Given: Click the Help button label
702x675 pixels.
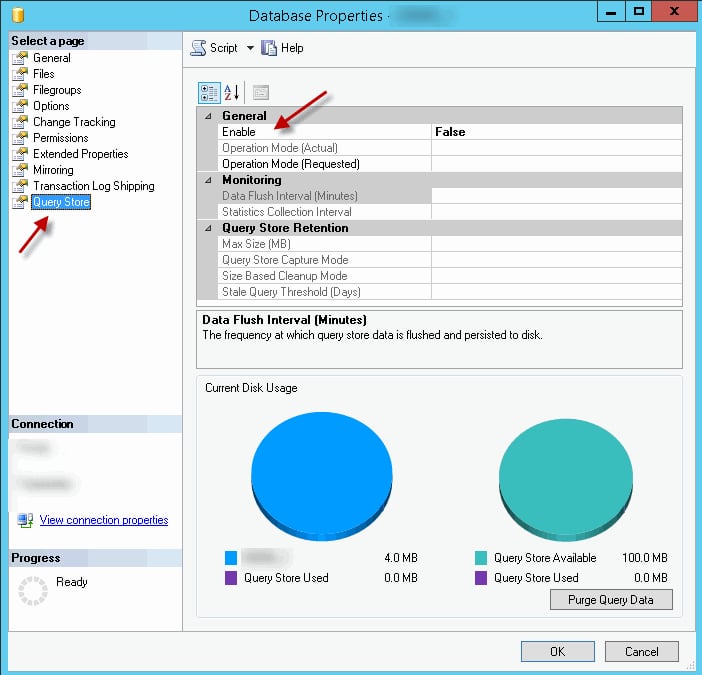Looking at the screenshot, I should click(292, 48).
